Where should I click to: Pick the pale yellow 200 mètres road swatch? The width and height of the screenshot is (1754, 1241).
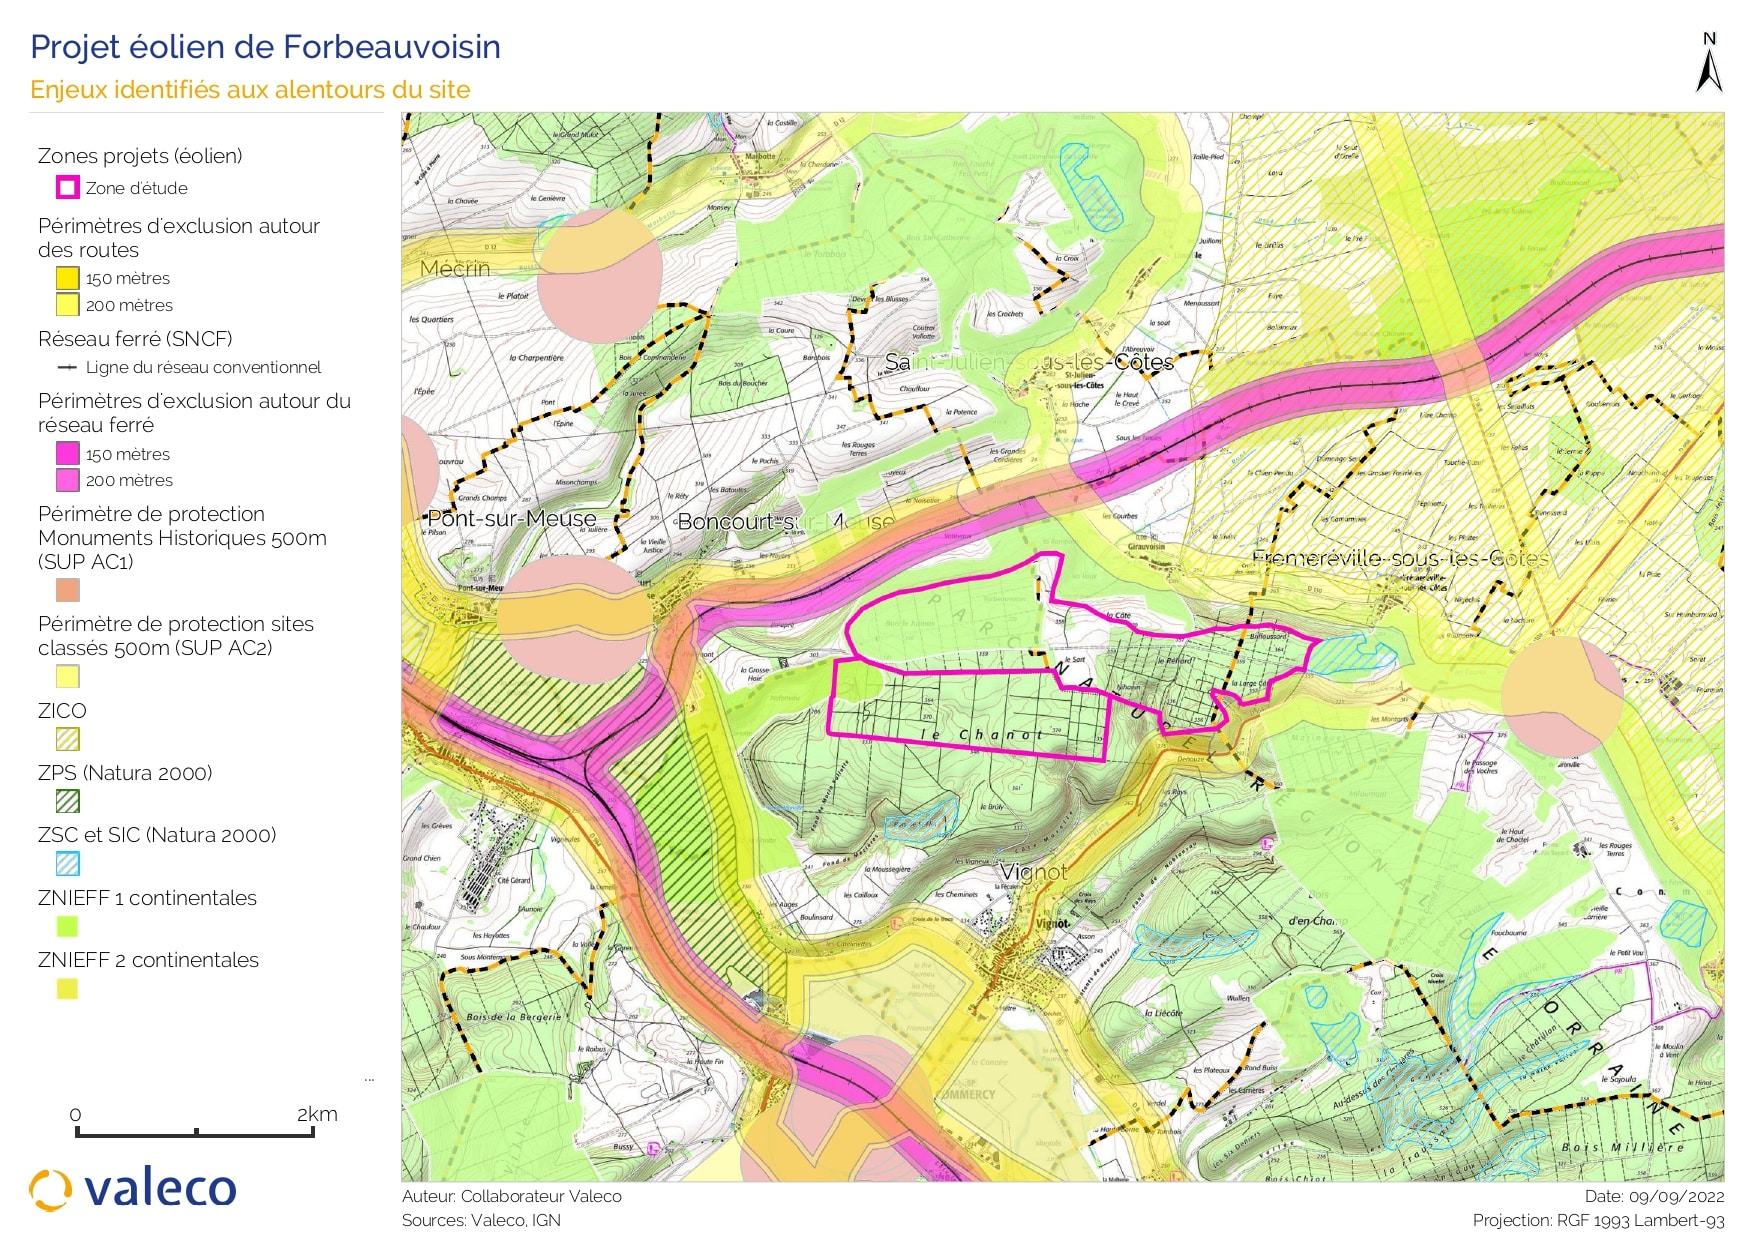[67, 305]
